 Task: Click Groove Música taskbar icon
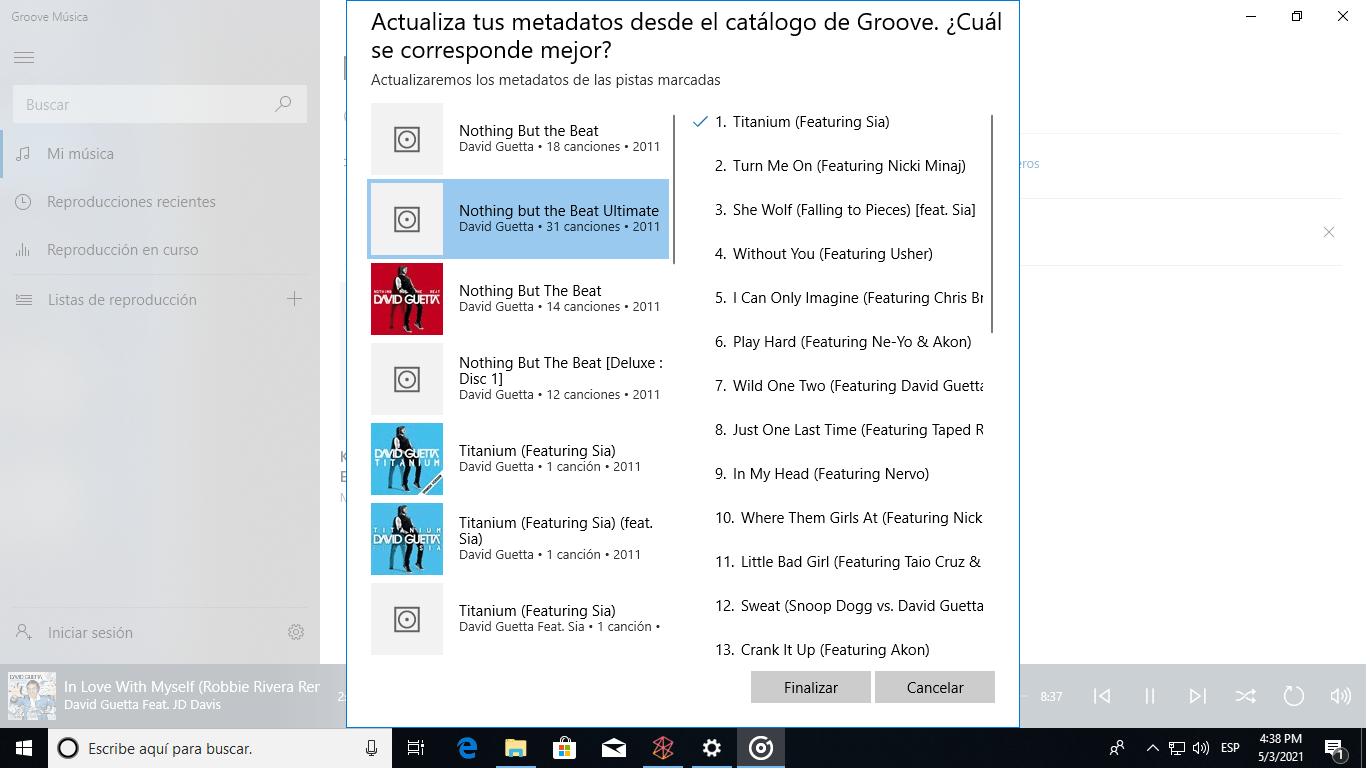761,748
